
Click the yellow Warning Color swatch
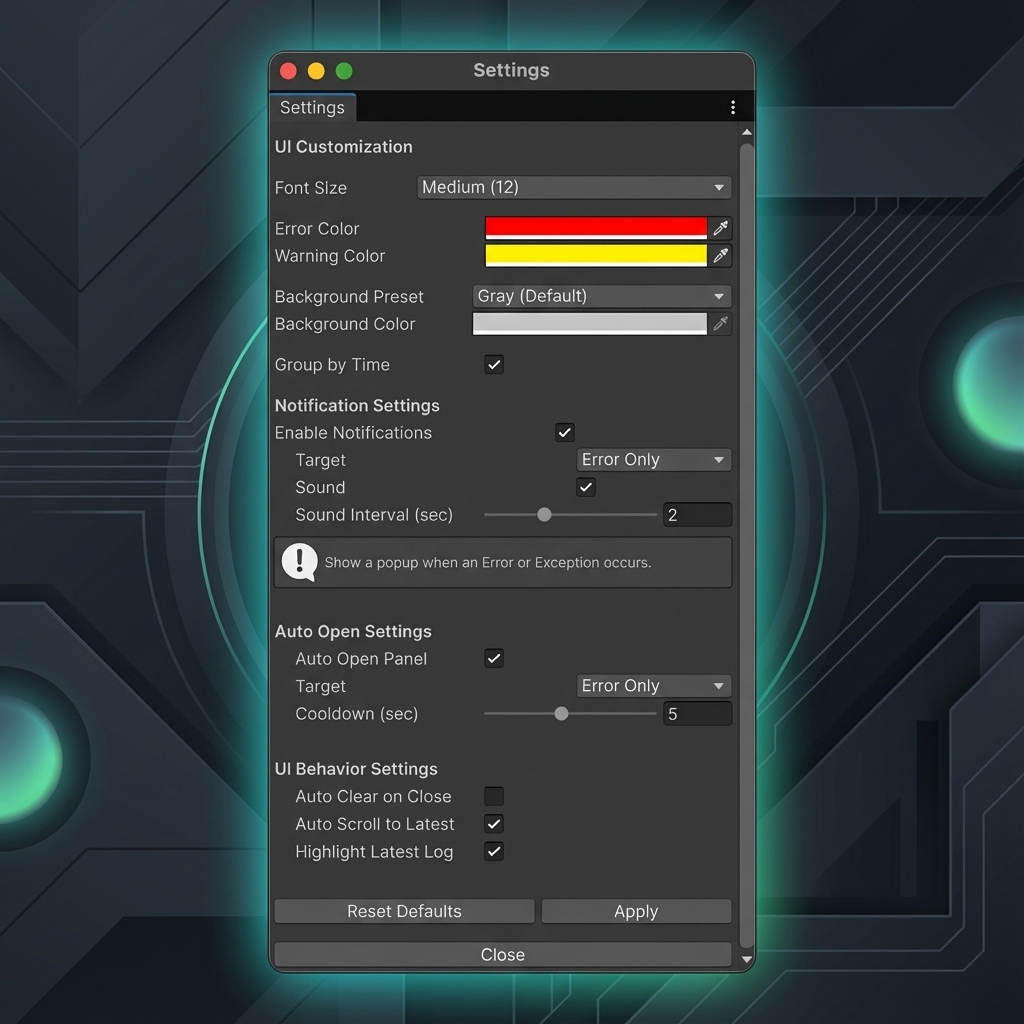click(x=596, y=255)
